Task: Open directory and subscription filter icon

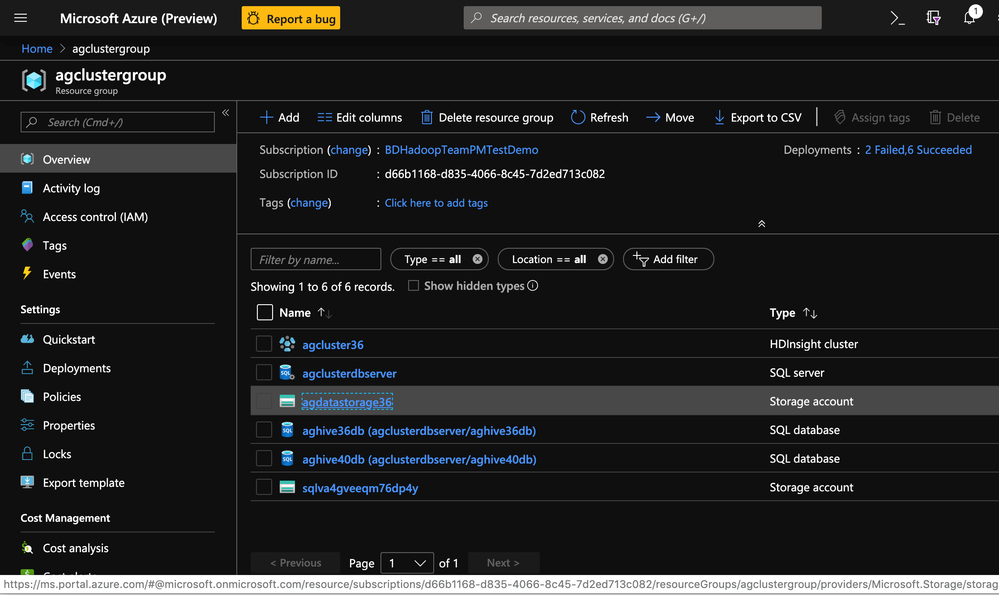Action: point(933,18)
